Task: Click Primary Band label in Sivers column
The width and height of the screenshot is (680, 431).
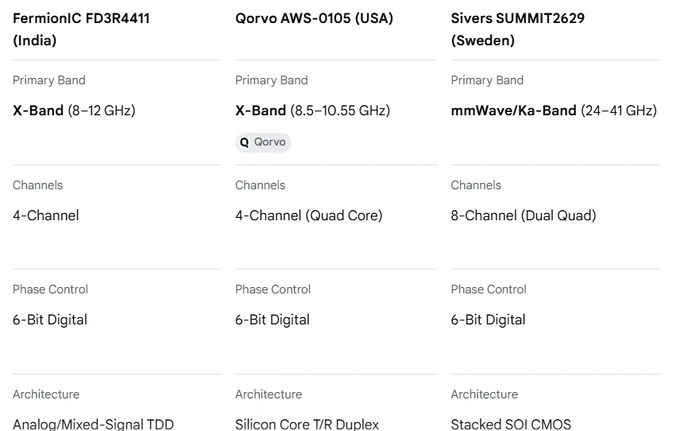Action: [487, 80]
